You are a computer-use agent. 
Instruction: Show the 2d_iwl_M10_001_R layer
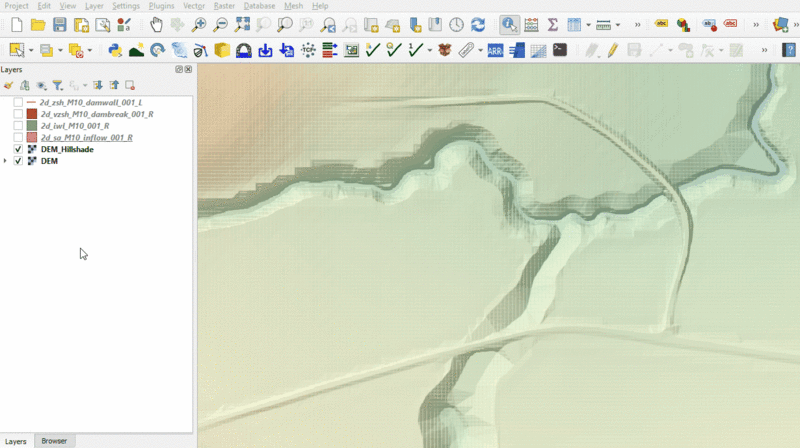(x=18, y=126)
